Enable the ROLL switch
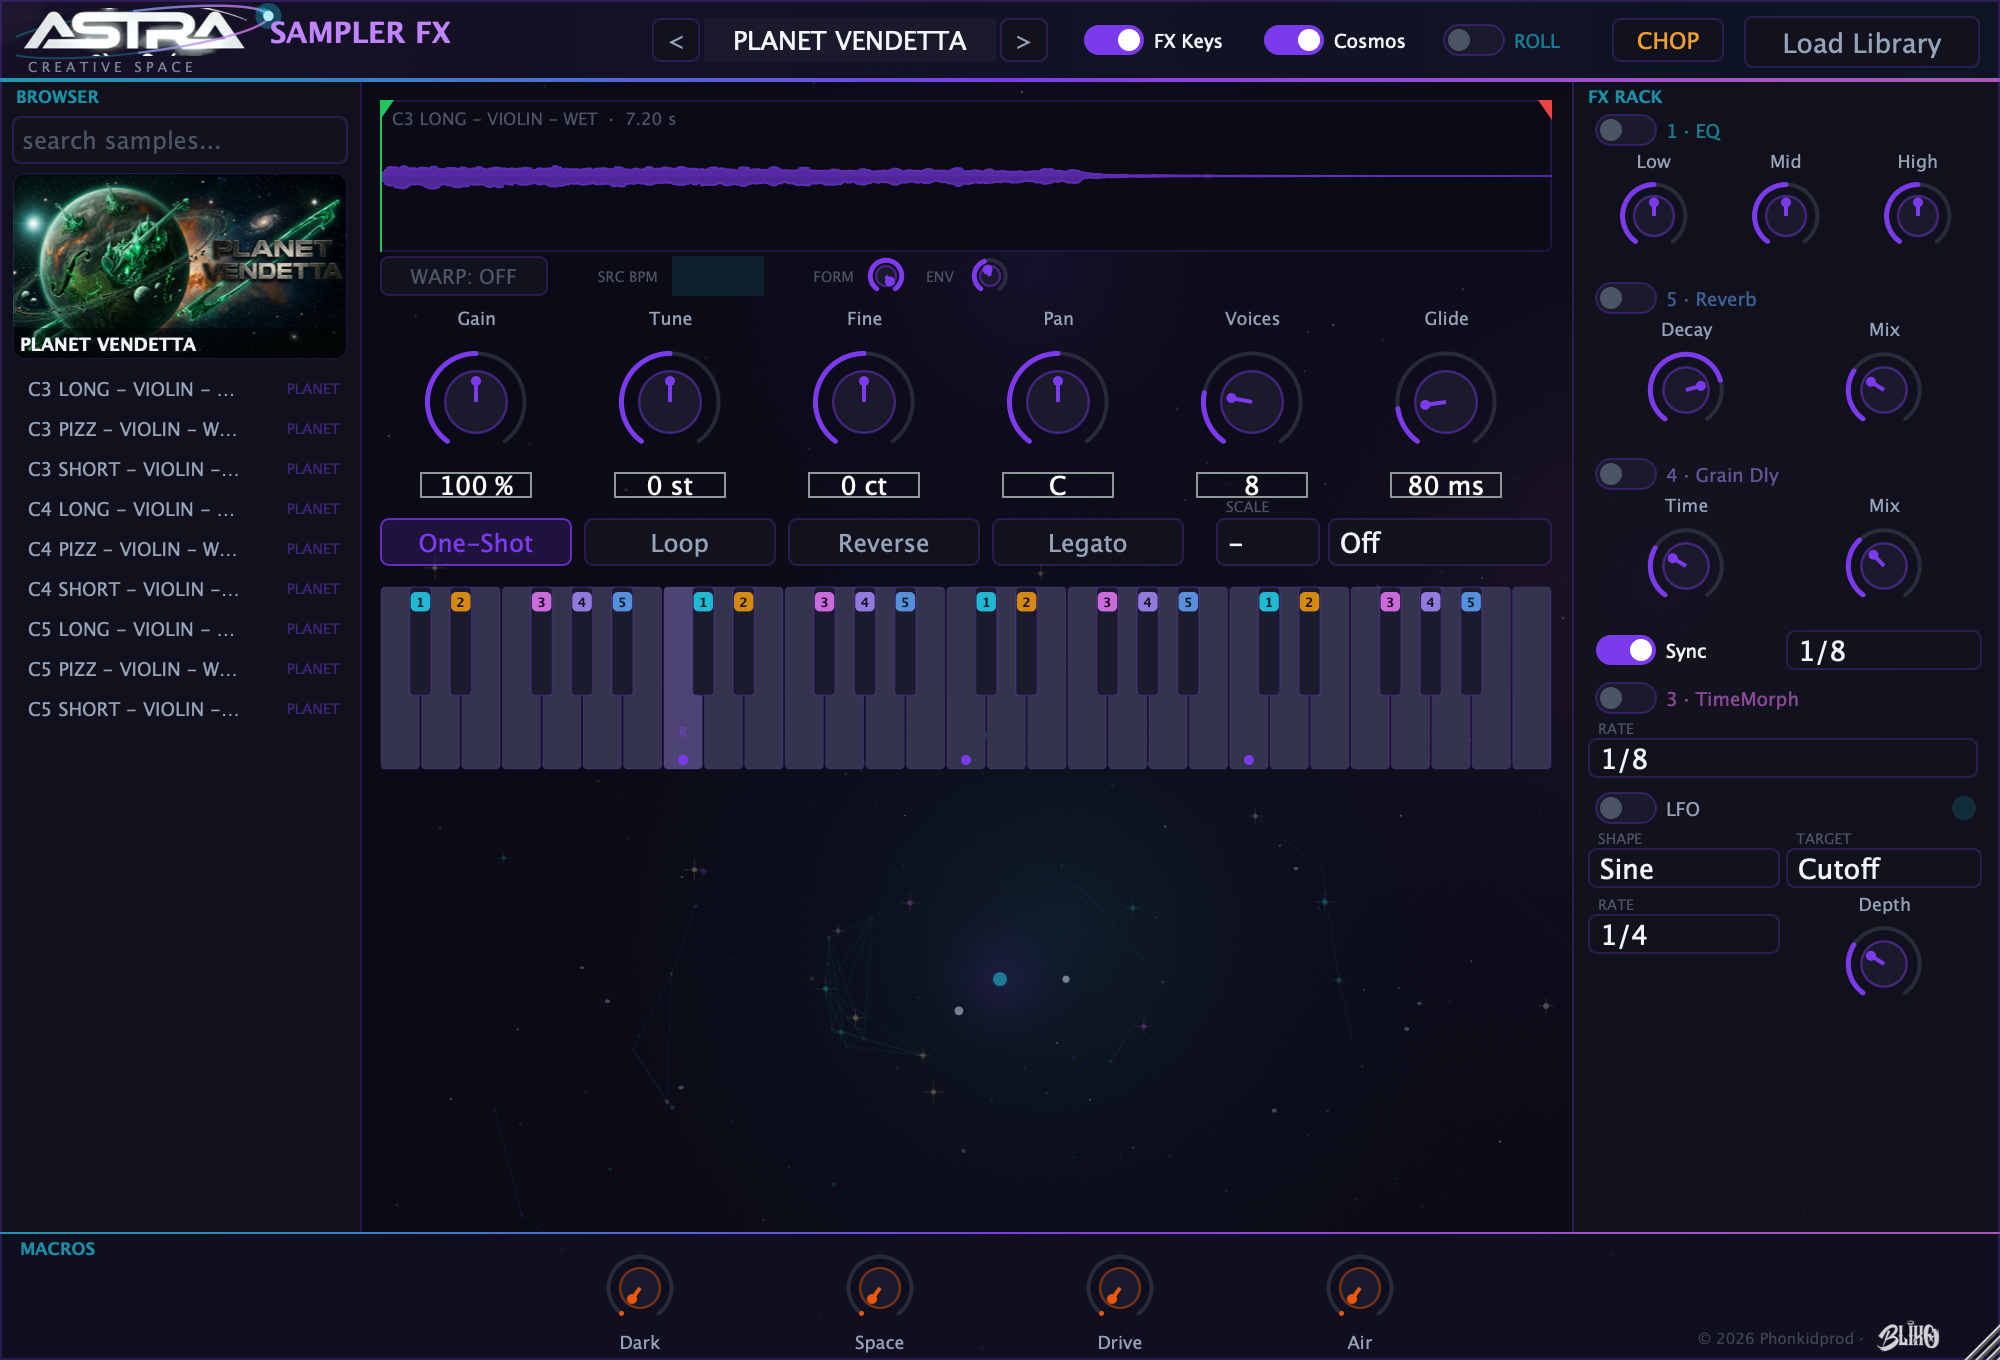Image resolution: width=2000 pixels, height=1360 pixels. pyautogui.click(x=1473, y=40)
